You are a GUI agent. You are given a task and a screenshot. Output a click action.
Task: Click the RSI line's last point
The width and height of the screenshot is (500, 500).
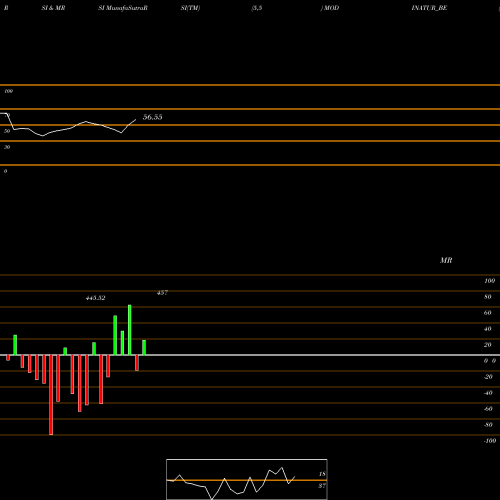click(x=136, y=119)
